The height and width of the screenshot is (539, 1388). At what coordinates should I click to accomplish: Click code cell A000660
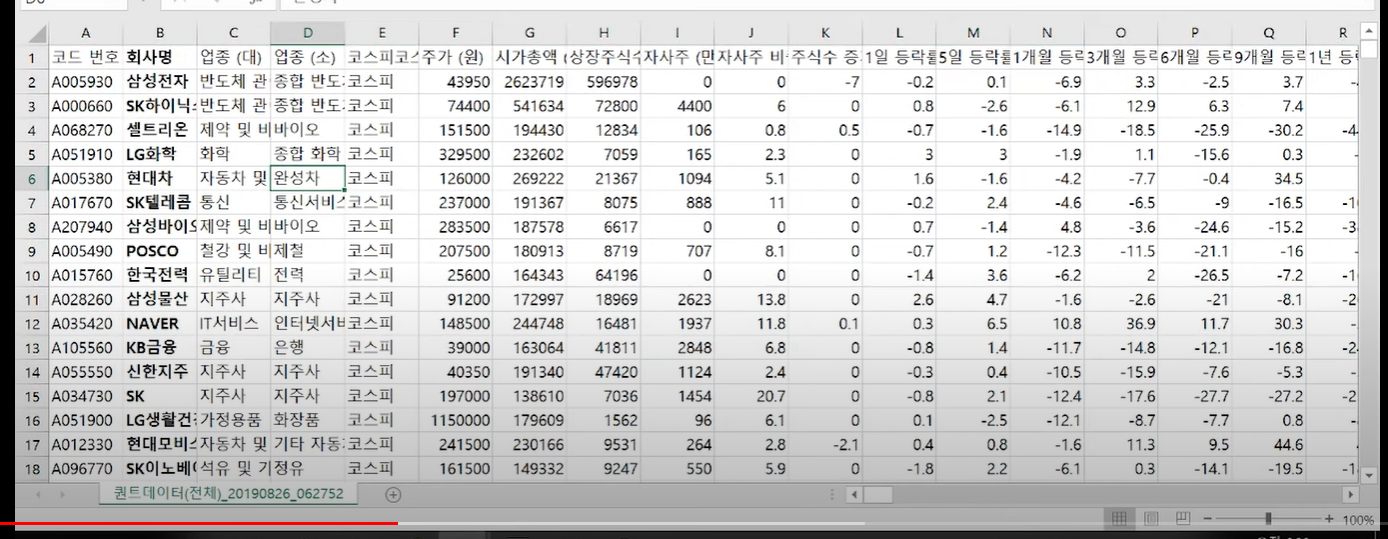point(85,106)
